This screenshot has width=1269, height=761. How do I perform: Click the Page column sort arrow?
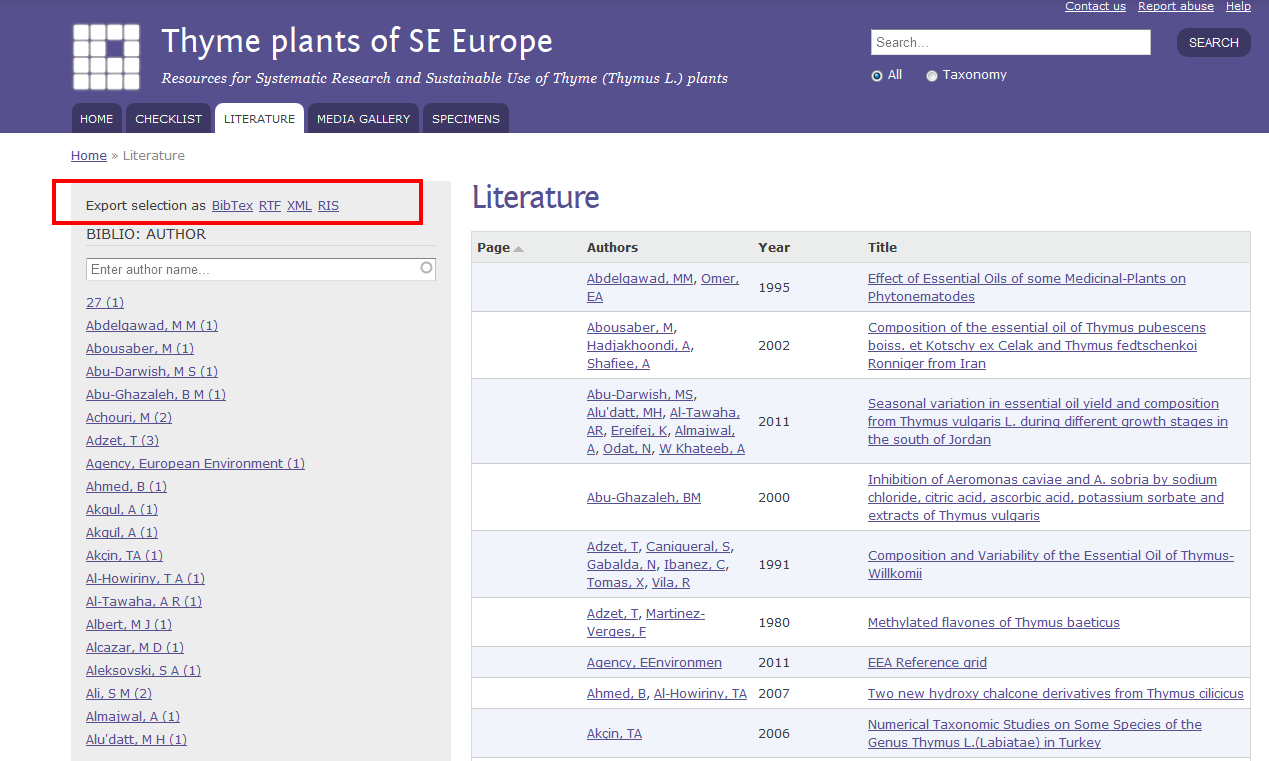pyautogui.click(x=518, y=249)
